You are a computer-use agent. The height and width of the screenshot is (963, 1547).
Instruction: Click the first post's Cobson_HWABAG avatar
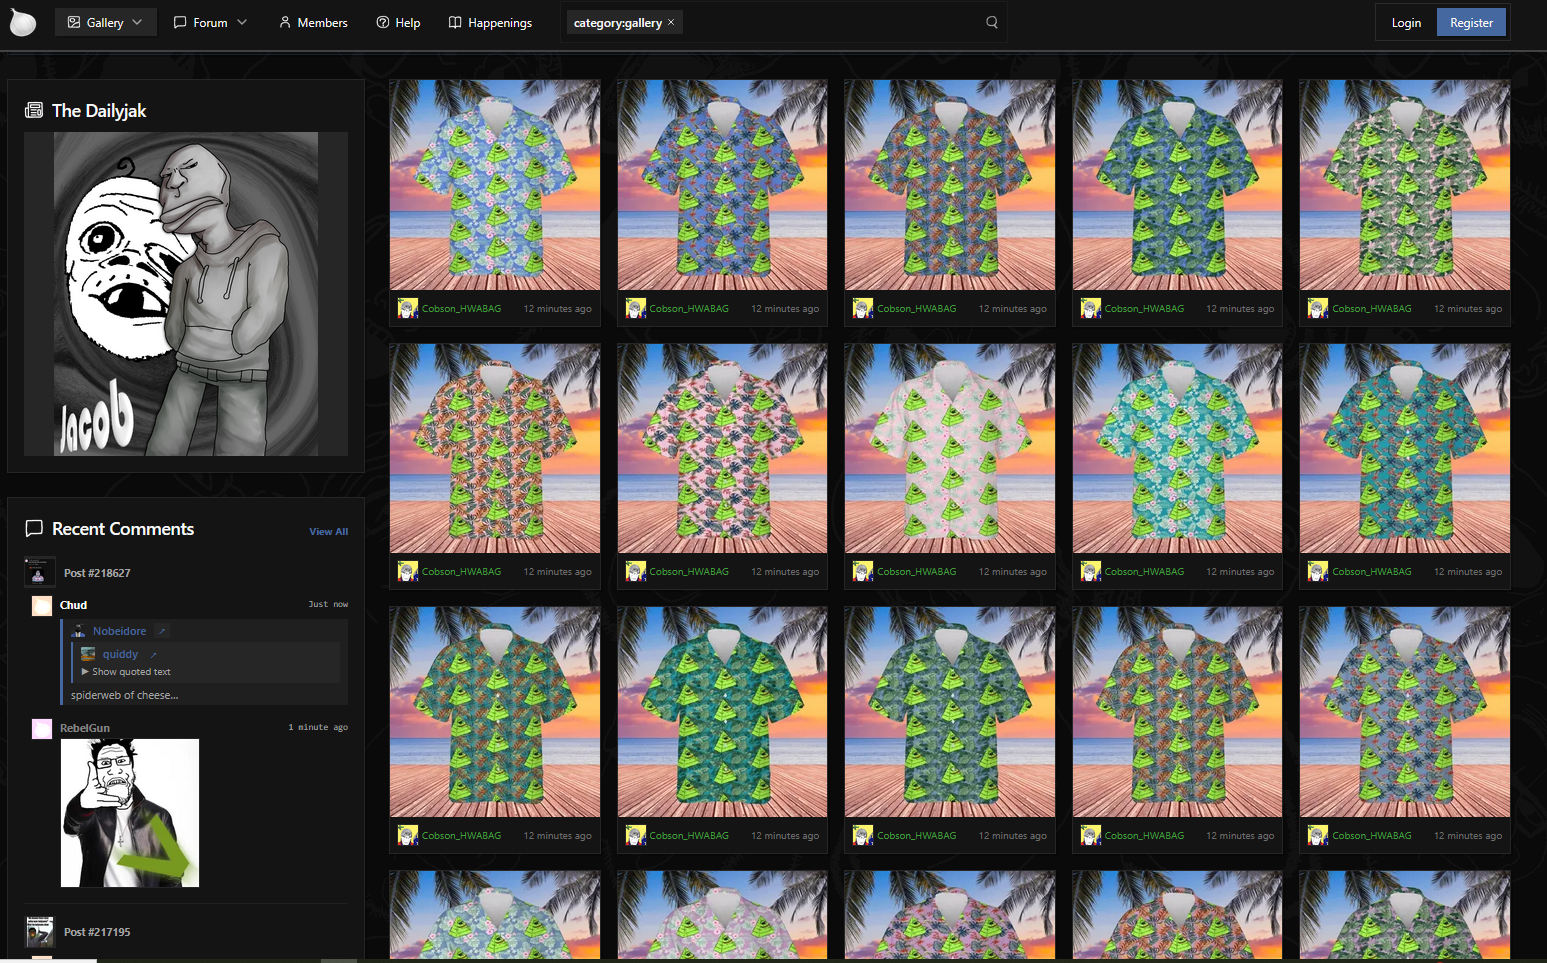(x=407, y=308)
